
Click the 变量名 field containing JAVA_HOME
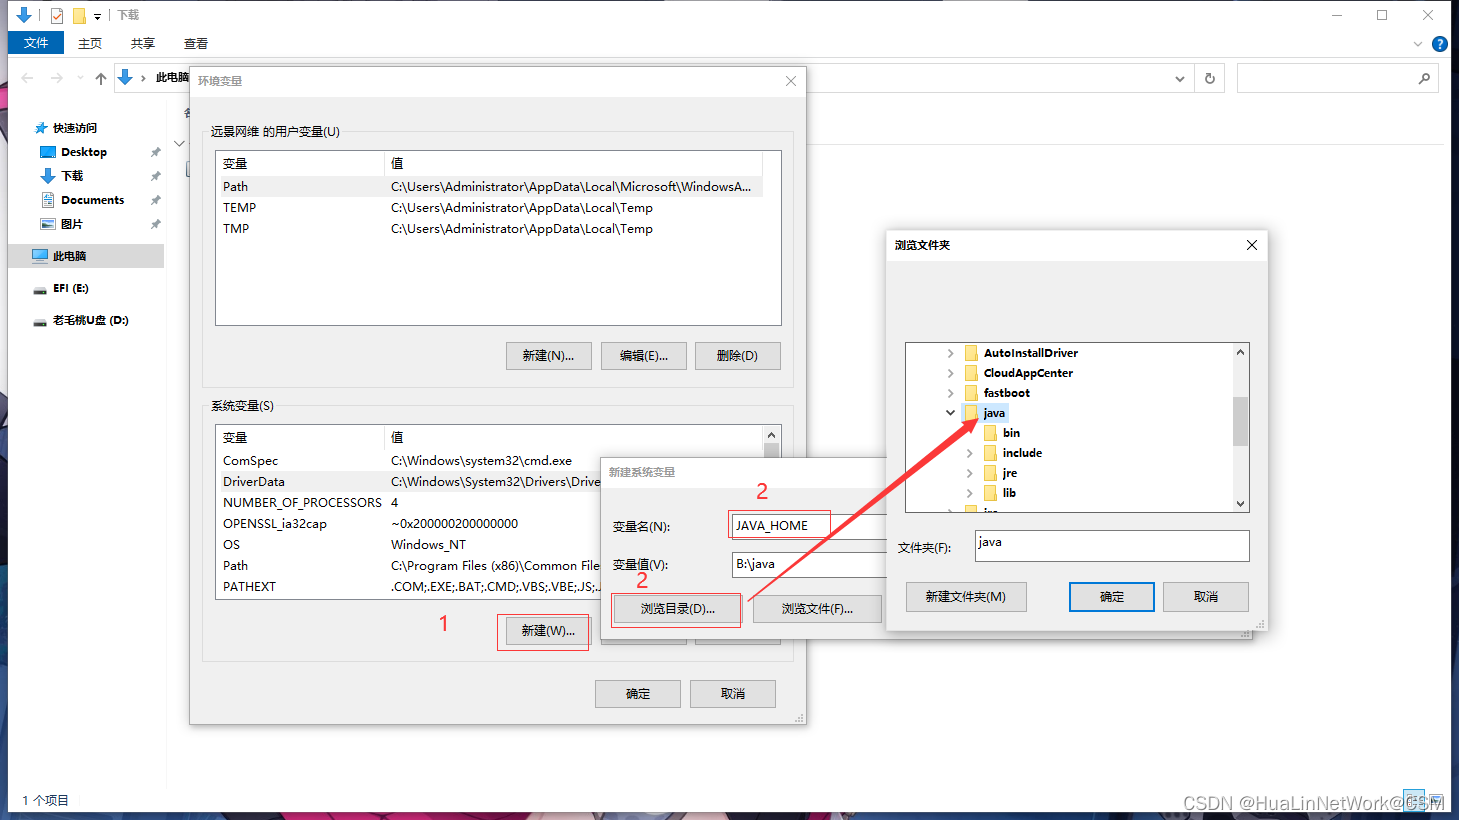click(x=808, y=526)
